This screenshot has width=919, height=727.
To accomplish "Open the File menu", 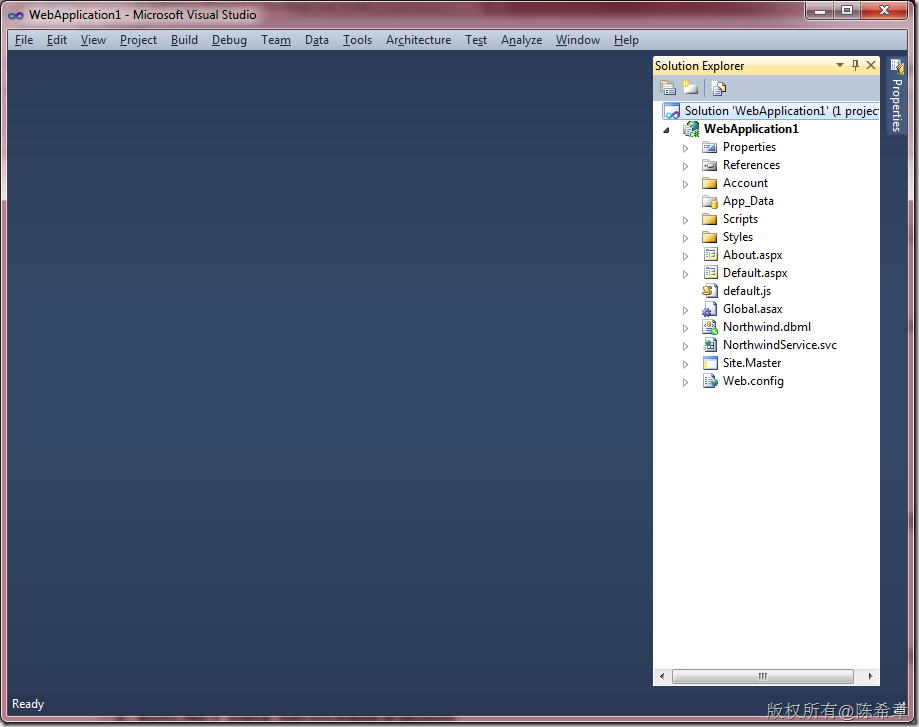I will [24, 40].
